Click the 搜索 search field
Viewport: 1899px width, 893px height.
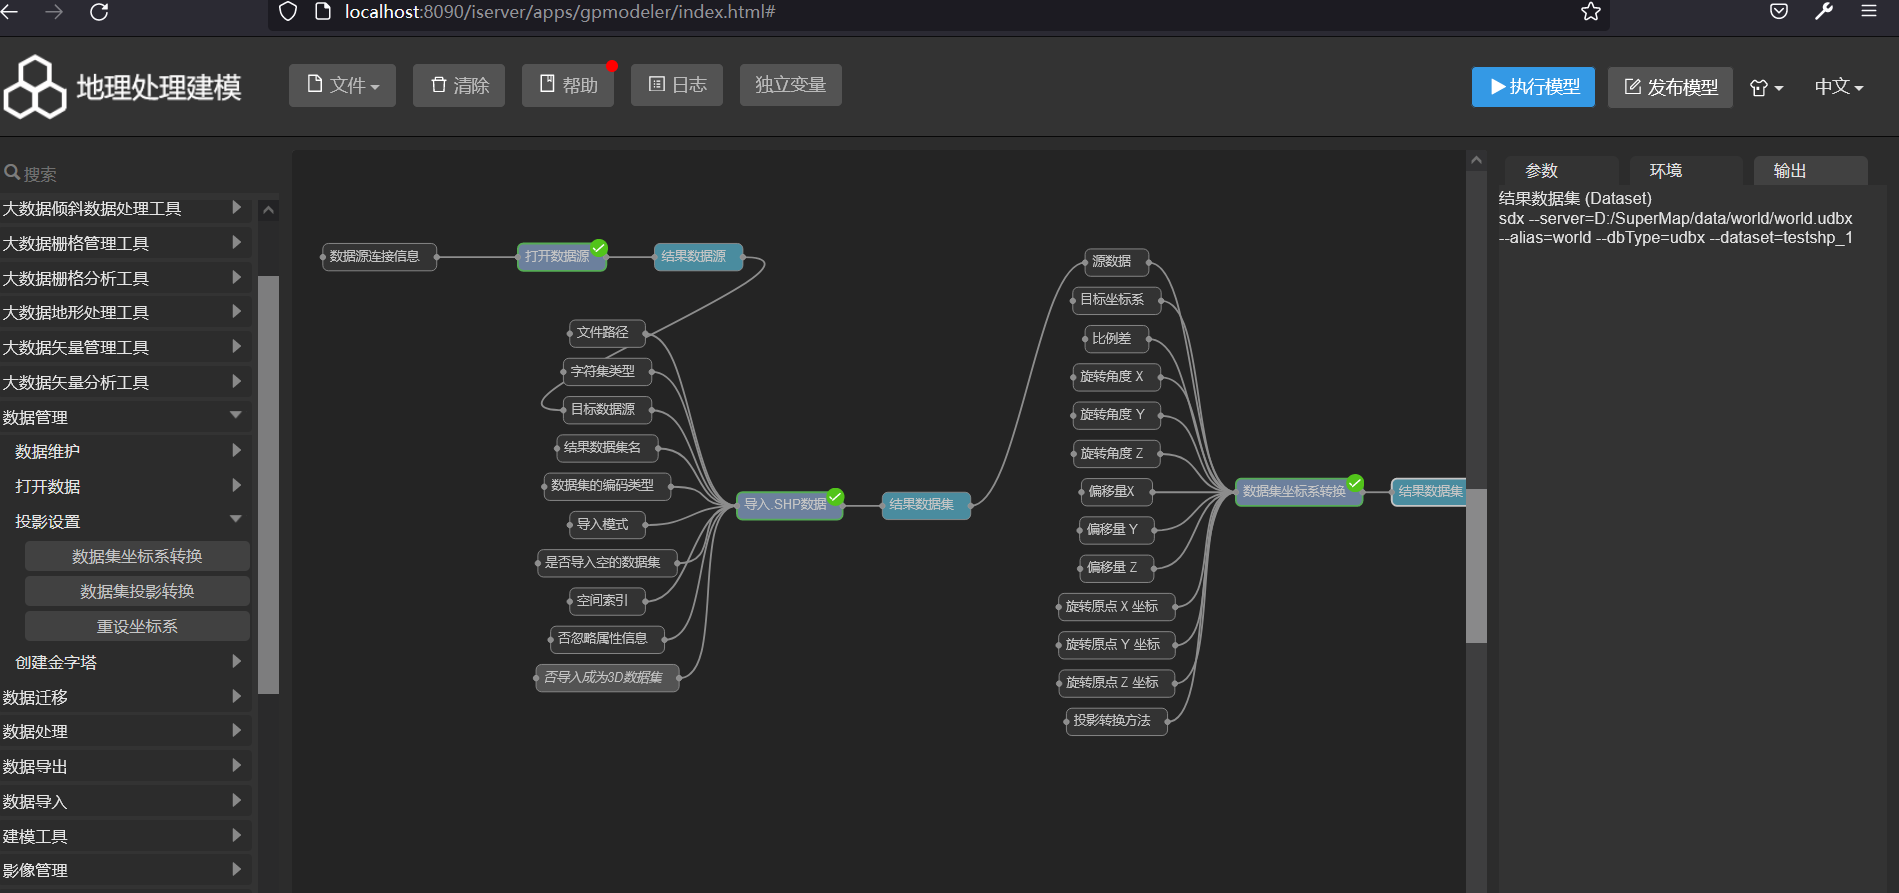coord(130,174)
